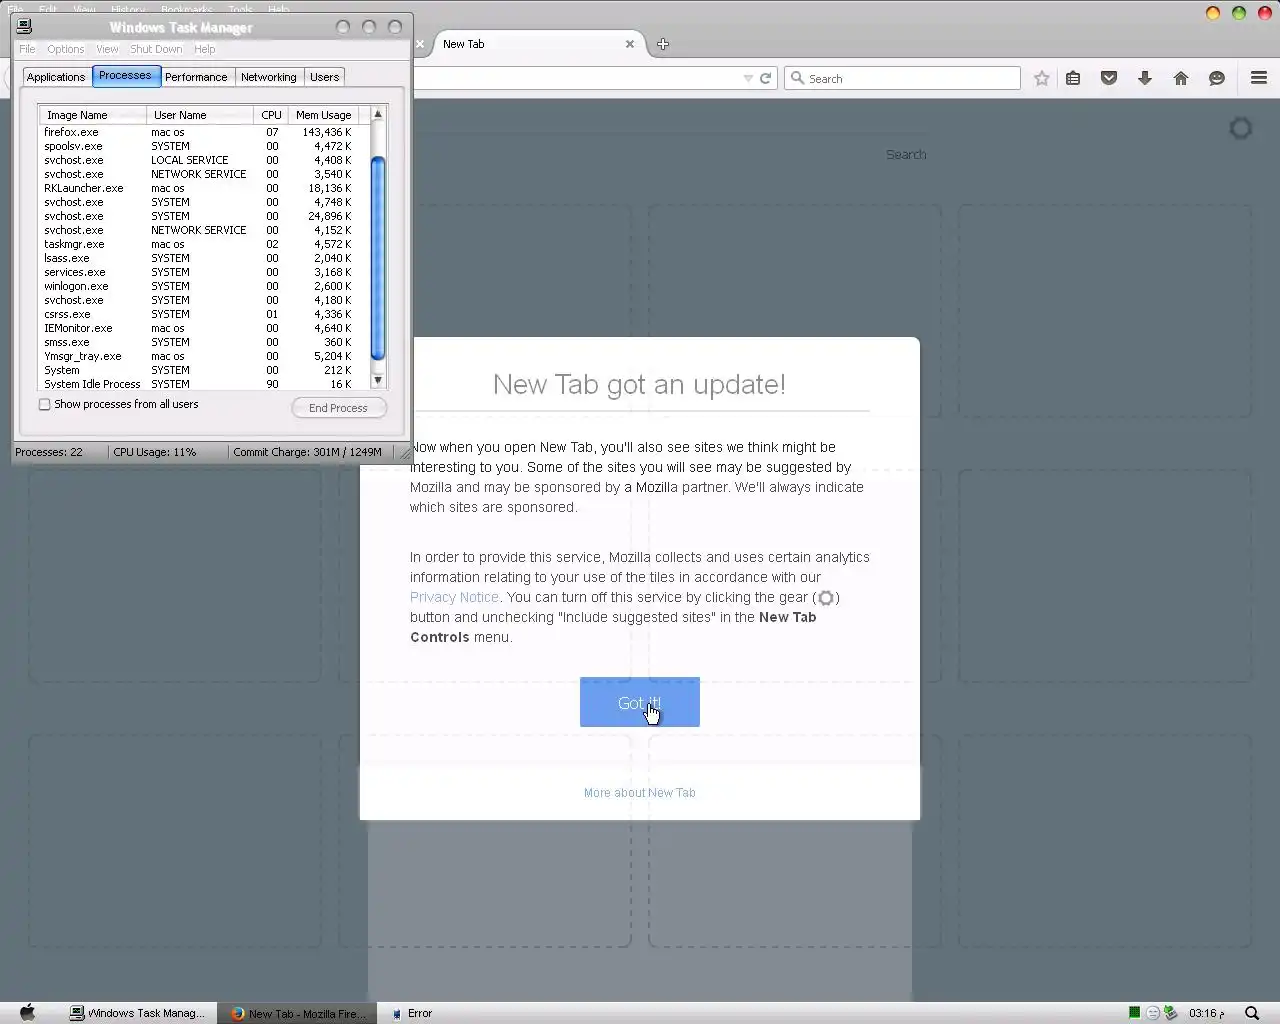The height and width of the screenshot is (1024, 1280).
Task: Enable Show processes from all users
Action: click(x=44, y=405)
